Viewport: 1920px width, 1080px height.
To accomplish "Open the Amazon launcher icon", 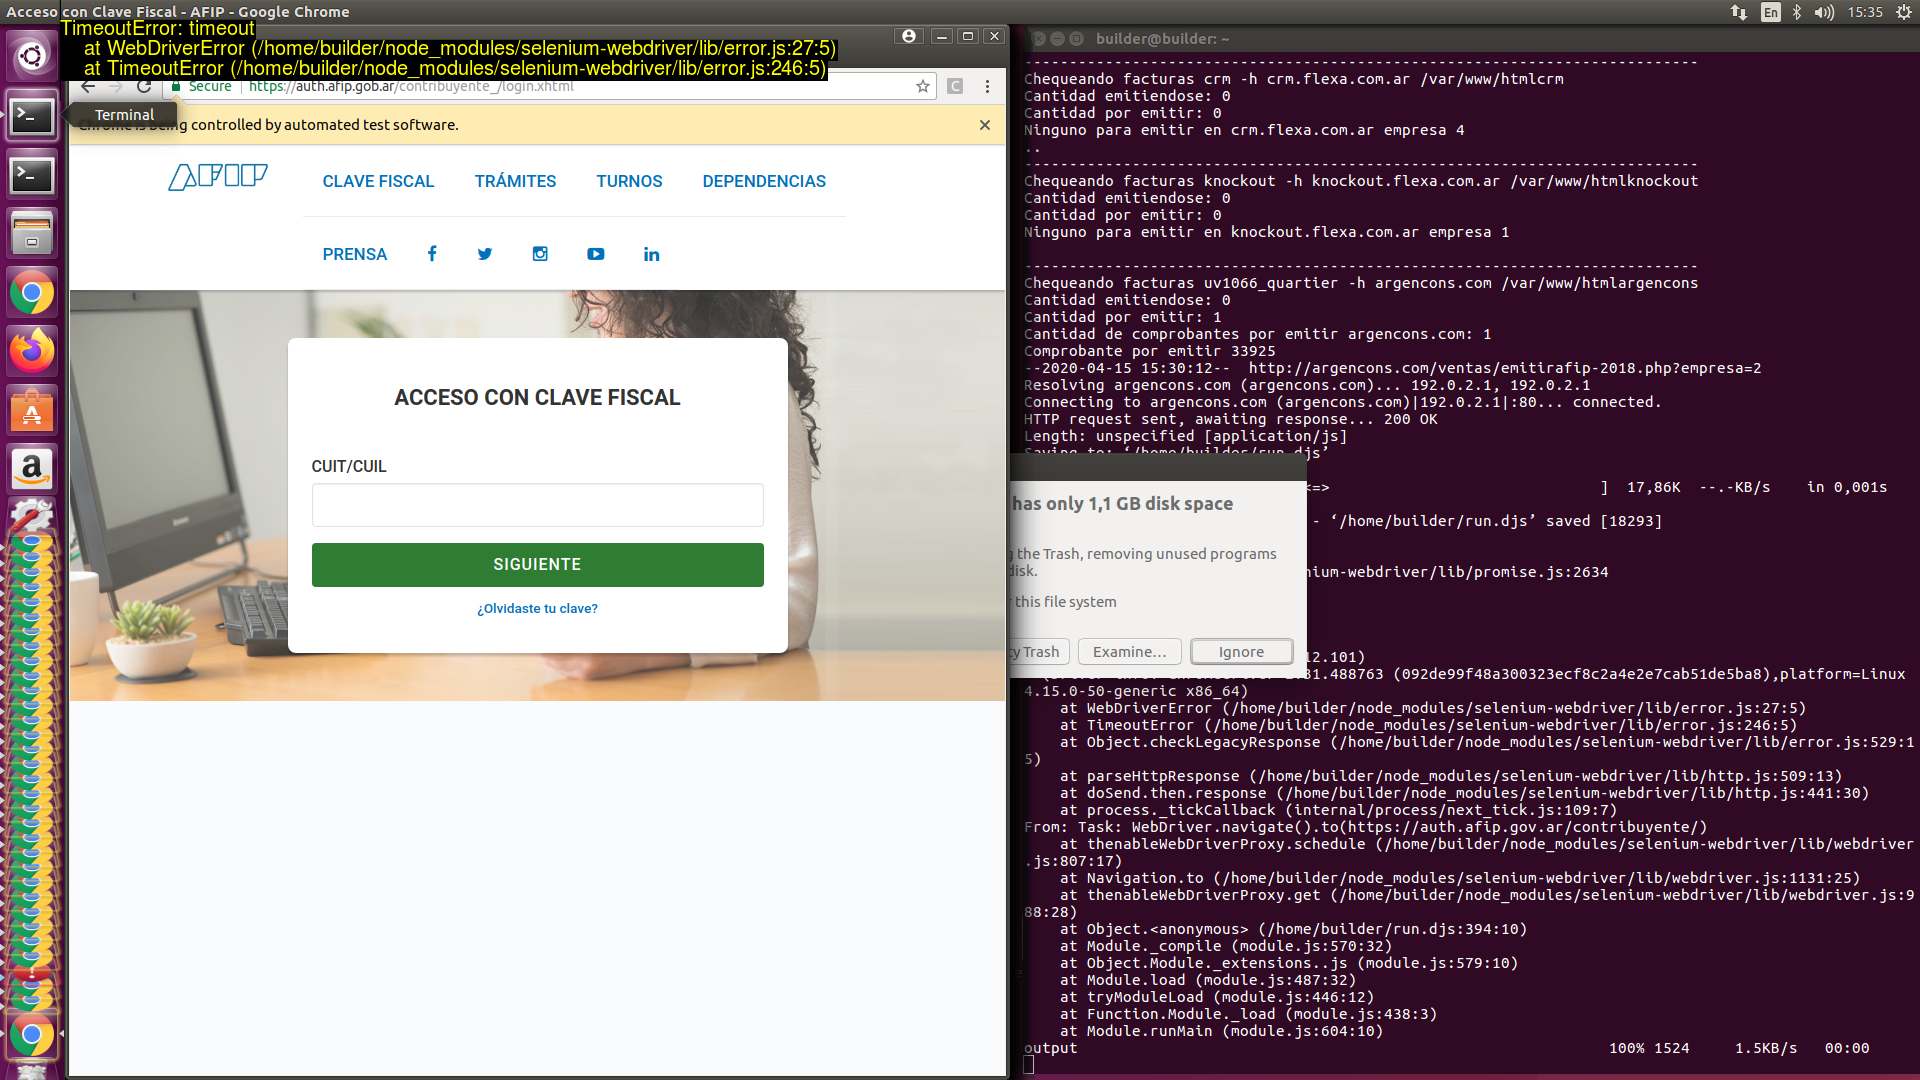I will [x=32, y=469].
